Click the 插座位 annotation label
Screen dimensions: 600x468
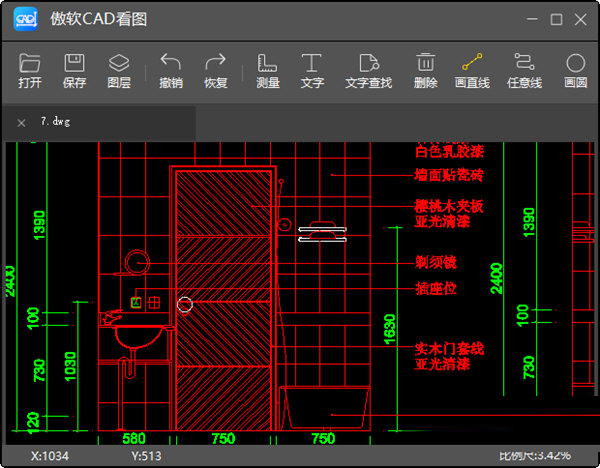[436, 289]
